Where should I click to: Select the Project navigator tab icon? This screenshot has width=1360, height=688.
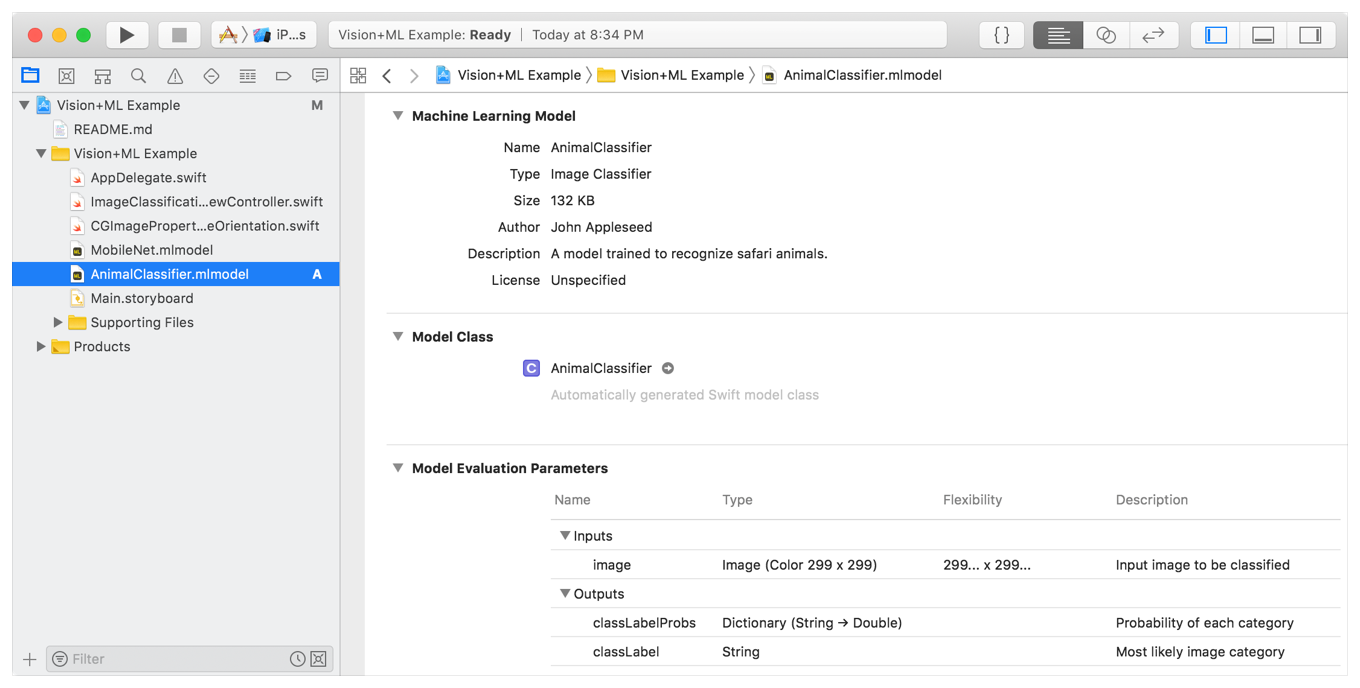pos(30,75)
